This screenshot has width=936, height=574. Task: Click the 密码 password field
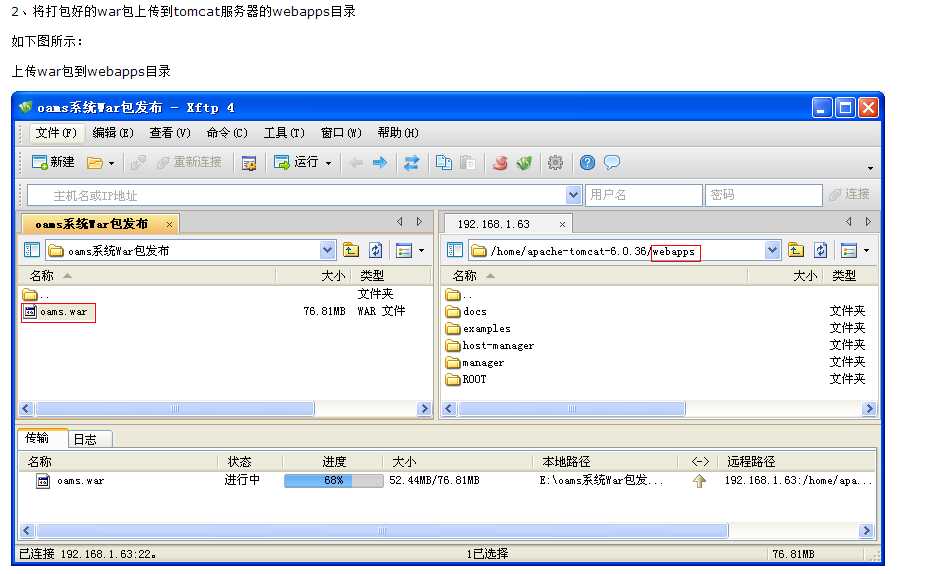point(765,195)
